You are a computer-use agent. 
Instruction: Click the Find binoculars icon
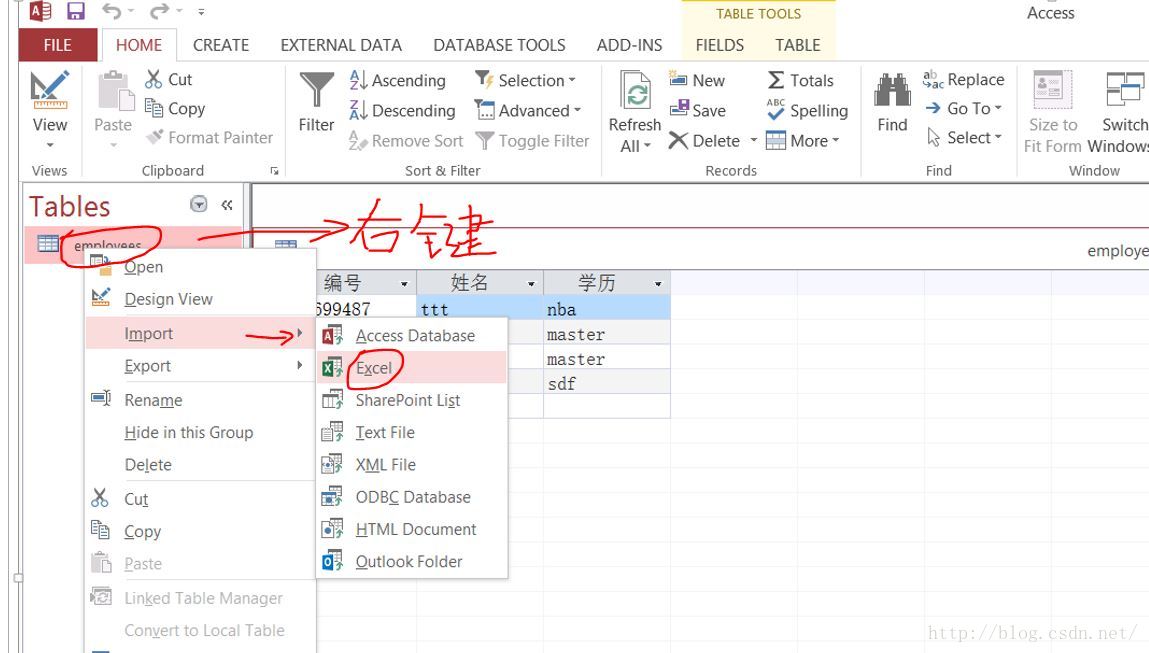click(893, 91)
